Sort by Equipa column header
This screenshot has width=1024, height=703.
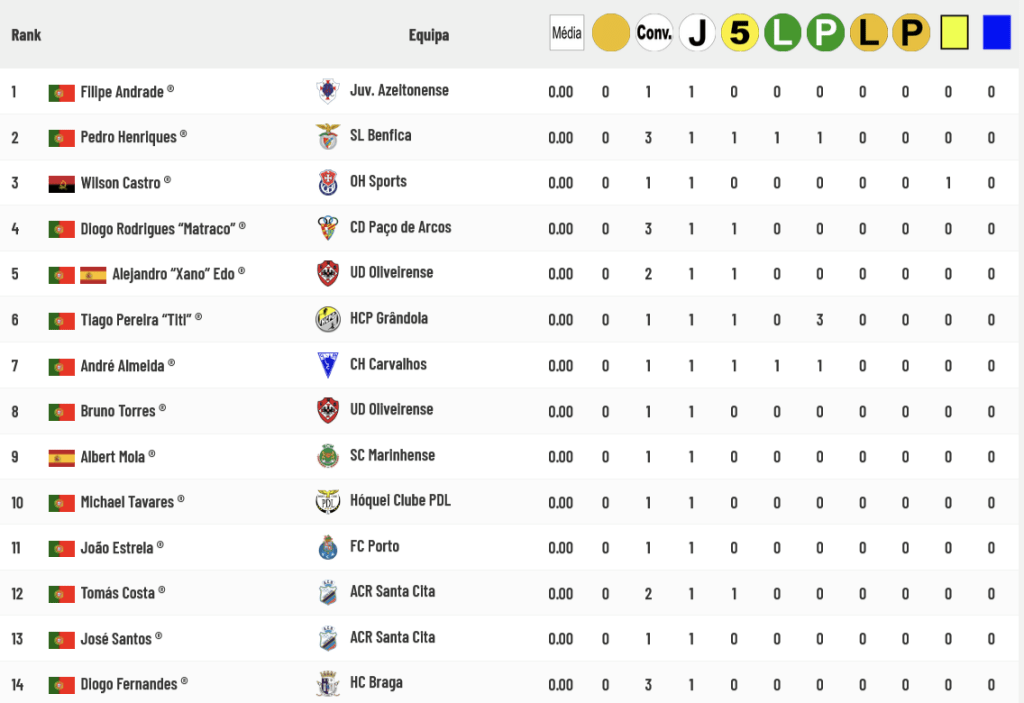[429, 35]
